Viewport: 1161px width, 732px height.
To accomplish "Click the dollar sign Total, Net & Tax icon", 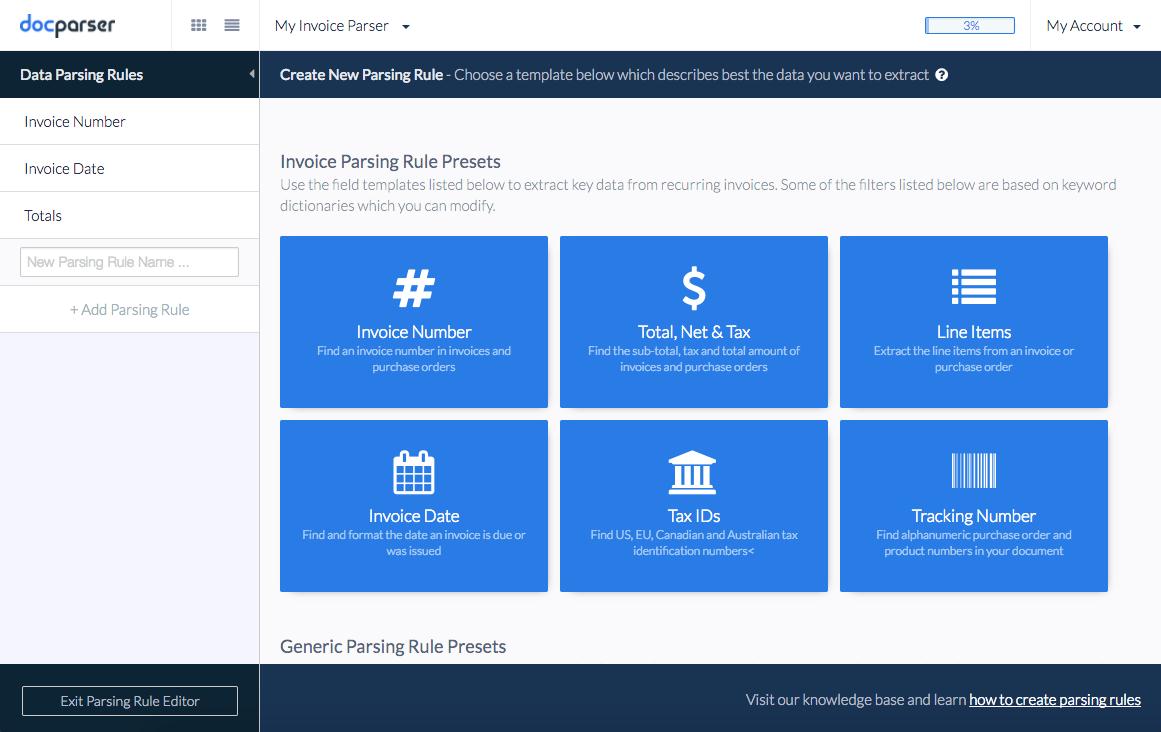I will pyautogui.click(x=693, y=288).
